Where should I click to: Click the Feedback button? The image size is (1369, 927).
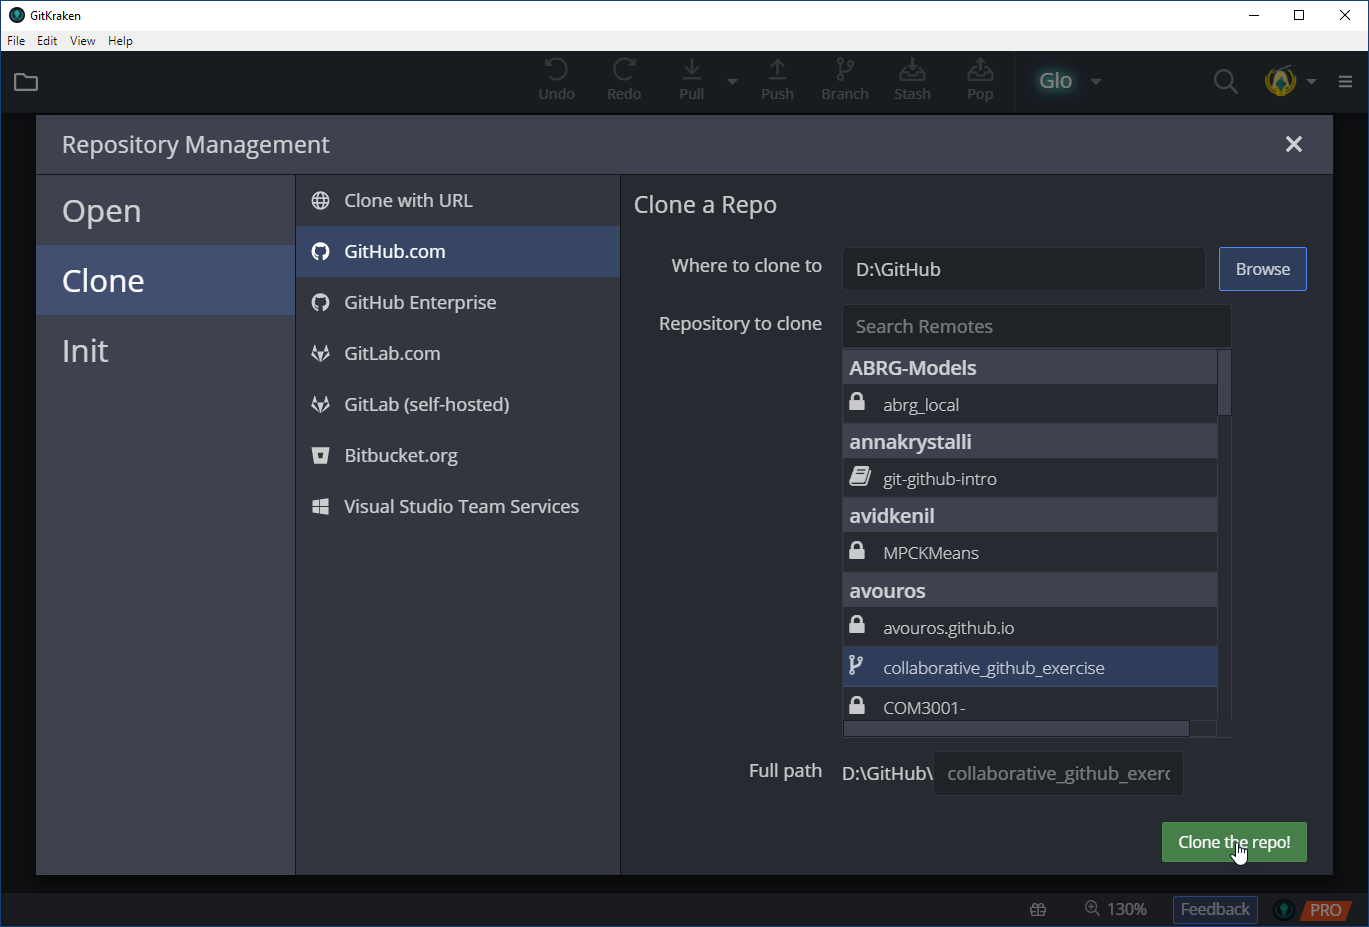point(1215,909)
